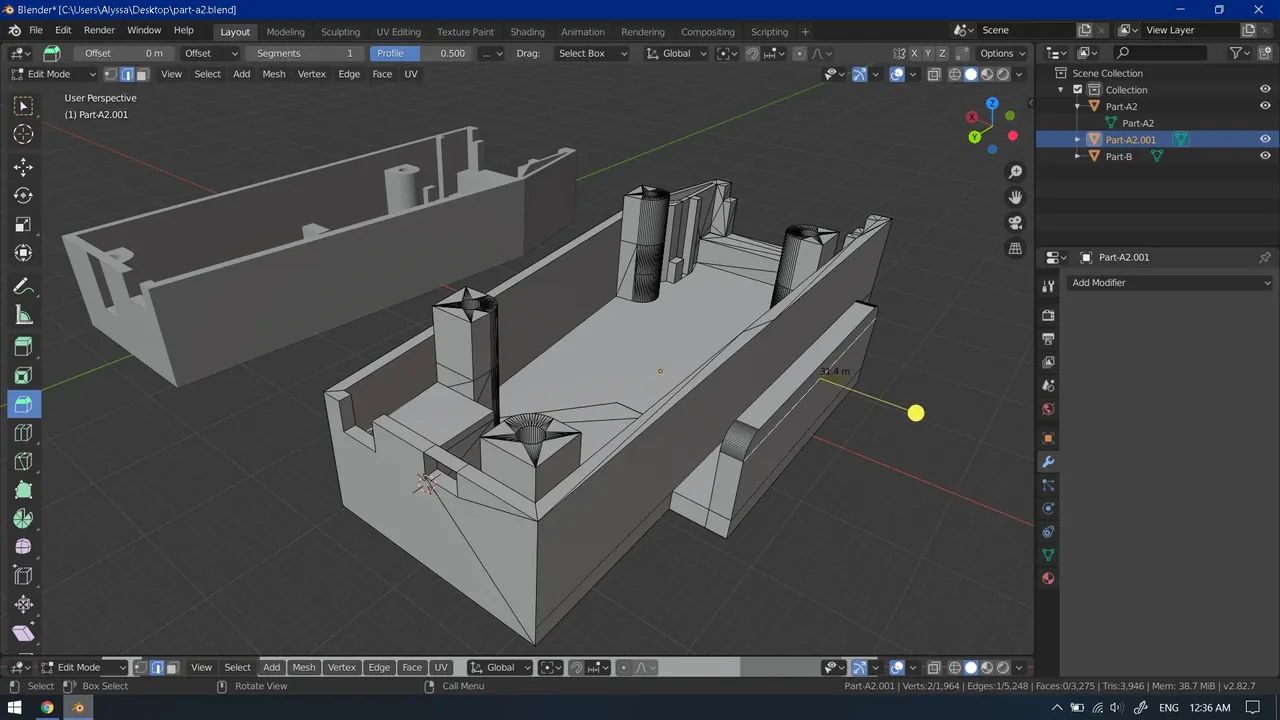Uncheck the Collection exclude checkbox in outliner
Viewport: 1280px width, 720px height.
[x=1078, y=90]
